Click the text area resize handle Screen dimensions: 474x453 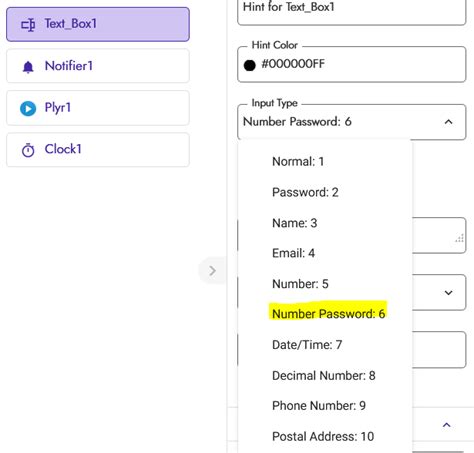460,238
